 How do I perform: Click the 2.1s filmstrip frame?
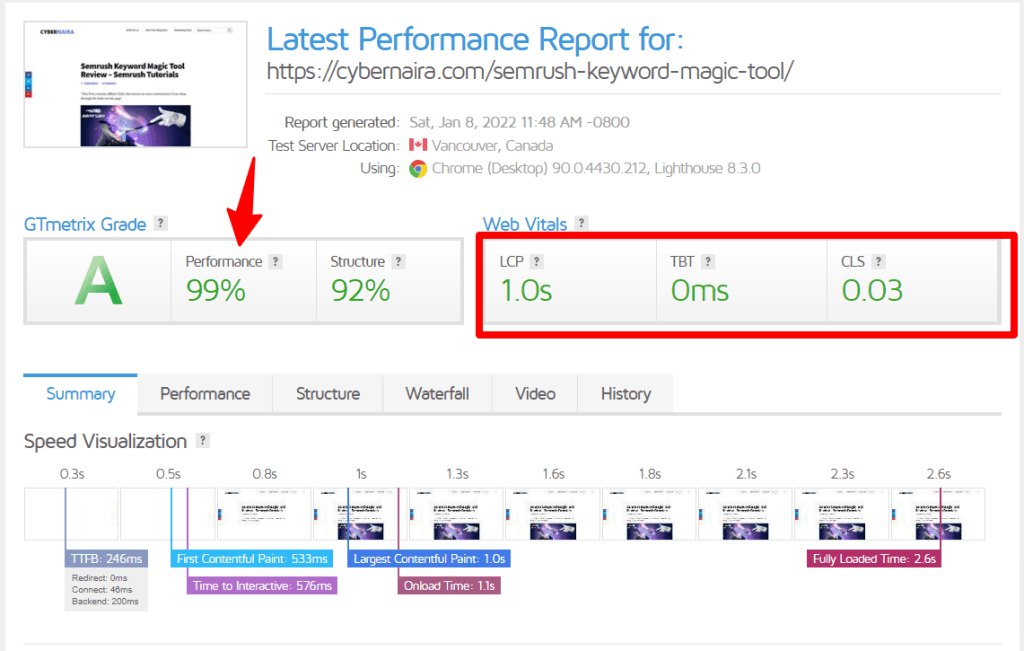(x=745, y=514)
